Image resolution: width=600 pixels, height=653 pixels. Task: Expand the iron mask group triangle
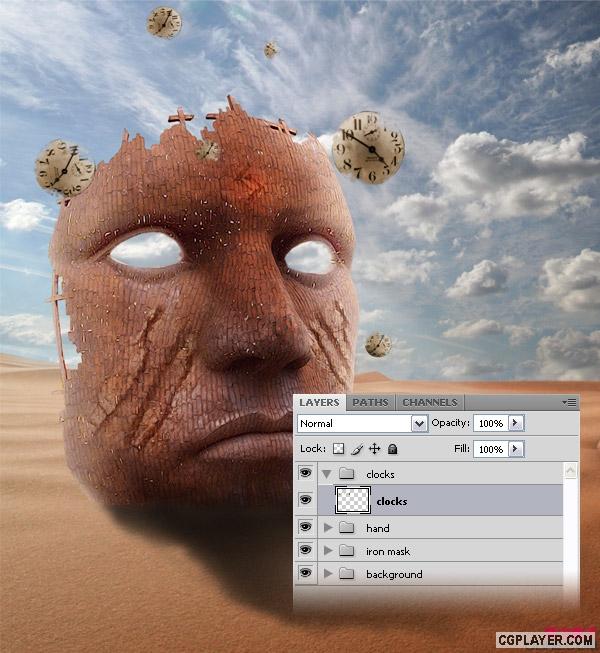point(328,551)
